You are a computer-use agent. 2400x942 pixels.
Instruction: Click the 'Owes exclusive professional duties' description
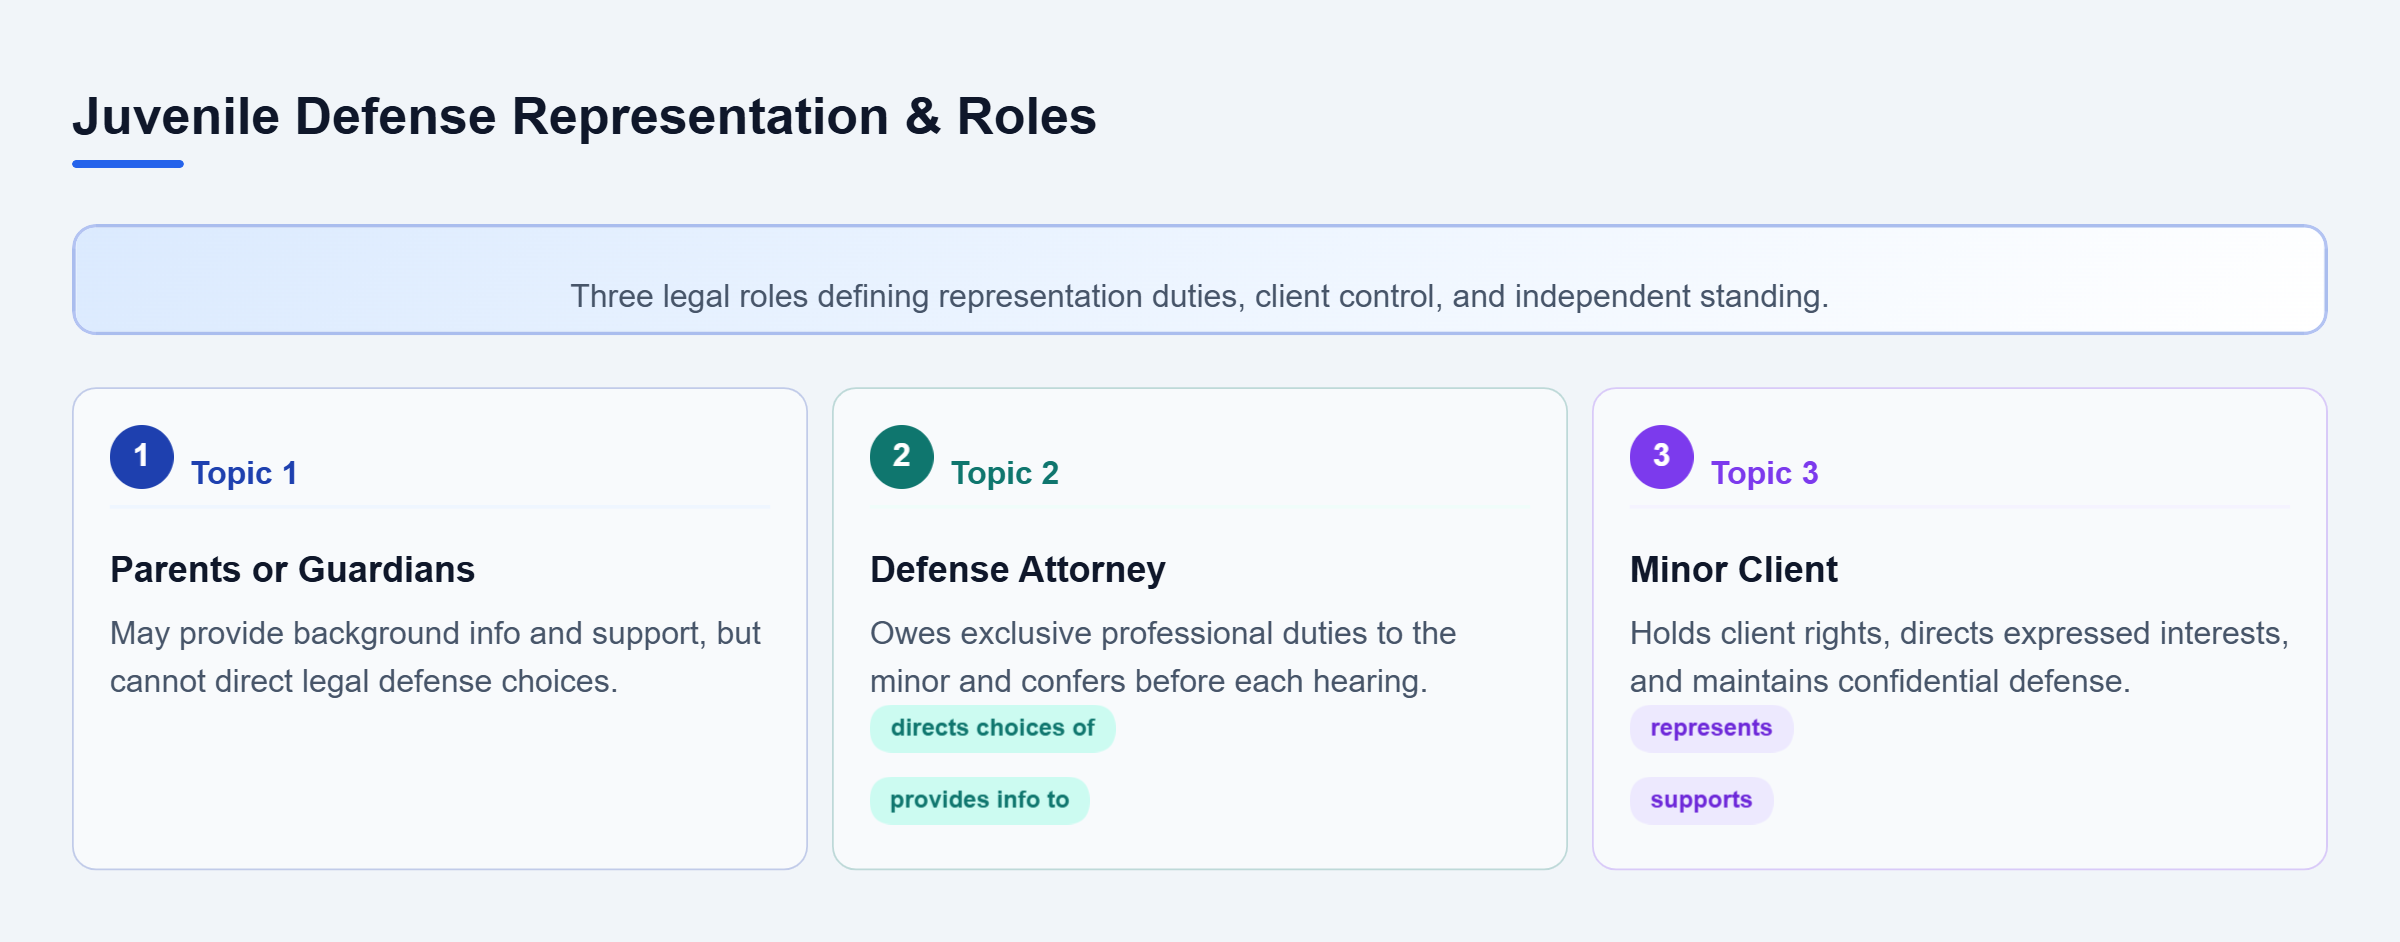tap(1163, 657)
